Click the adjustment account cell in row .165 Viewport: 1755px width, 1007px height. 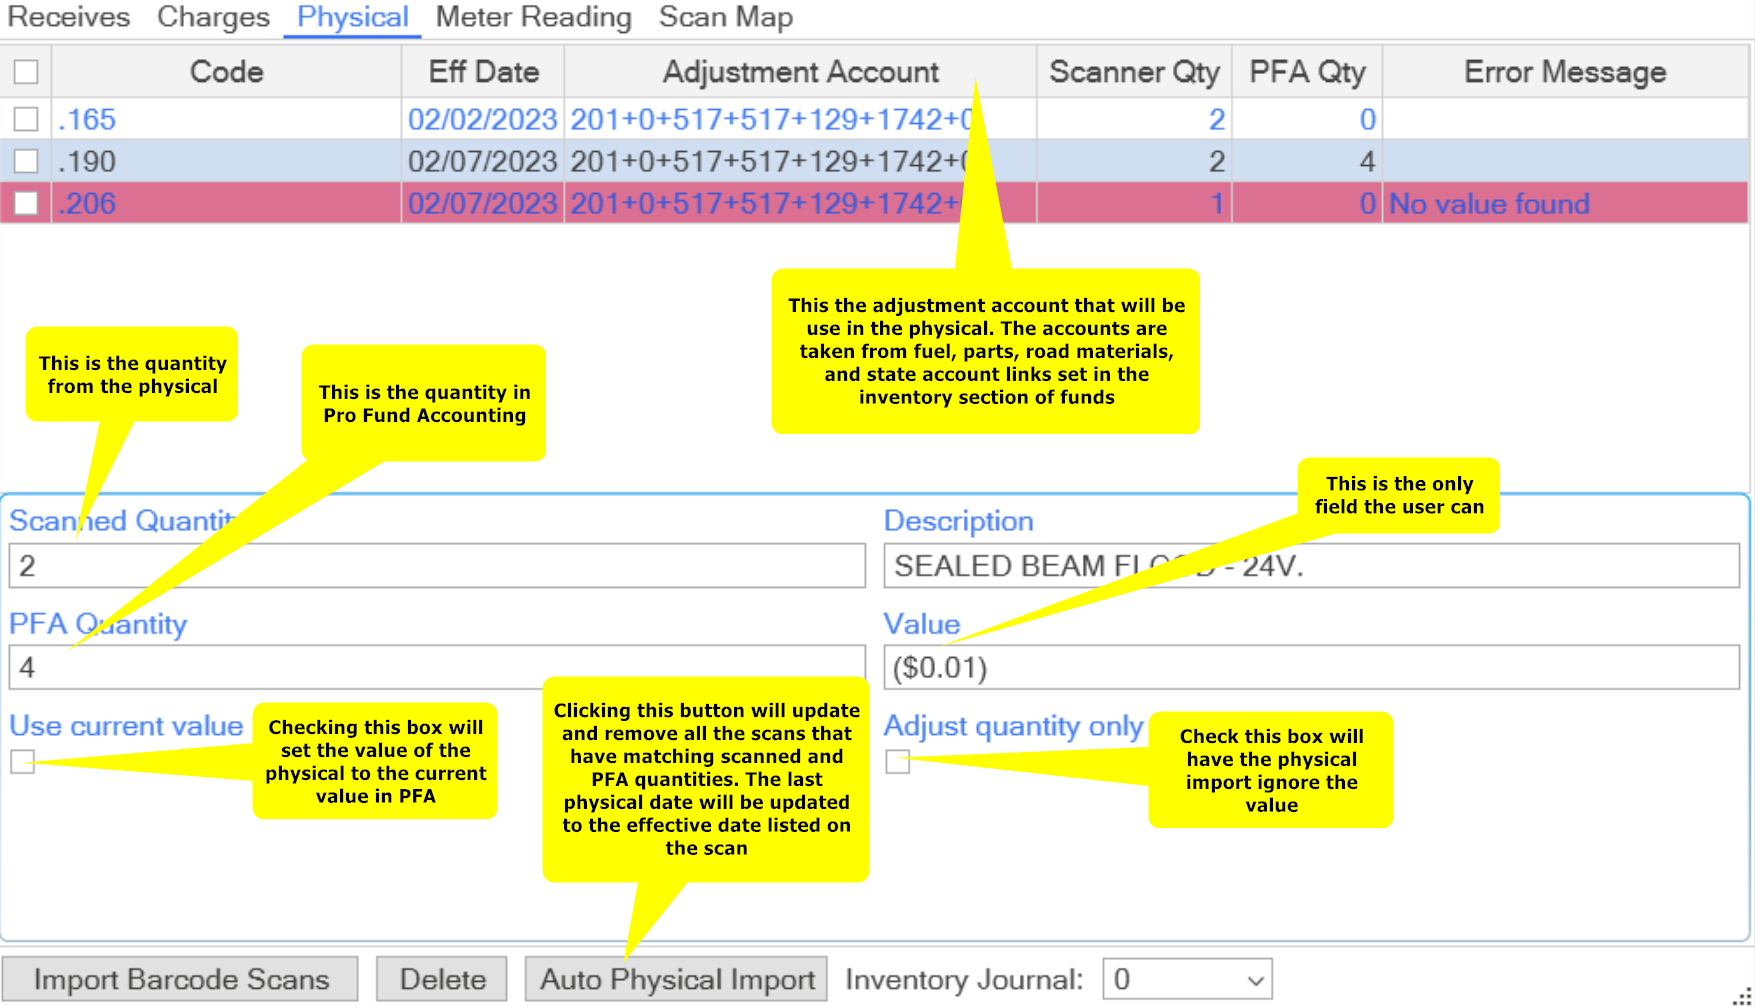tap(800, 120)
